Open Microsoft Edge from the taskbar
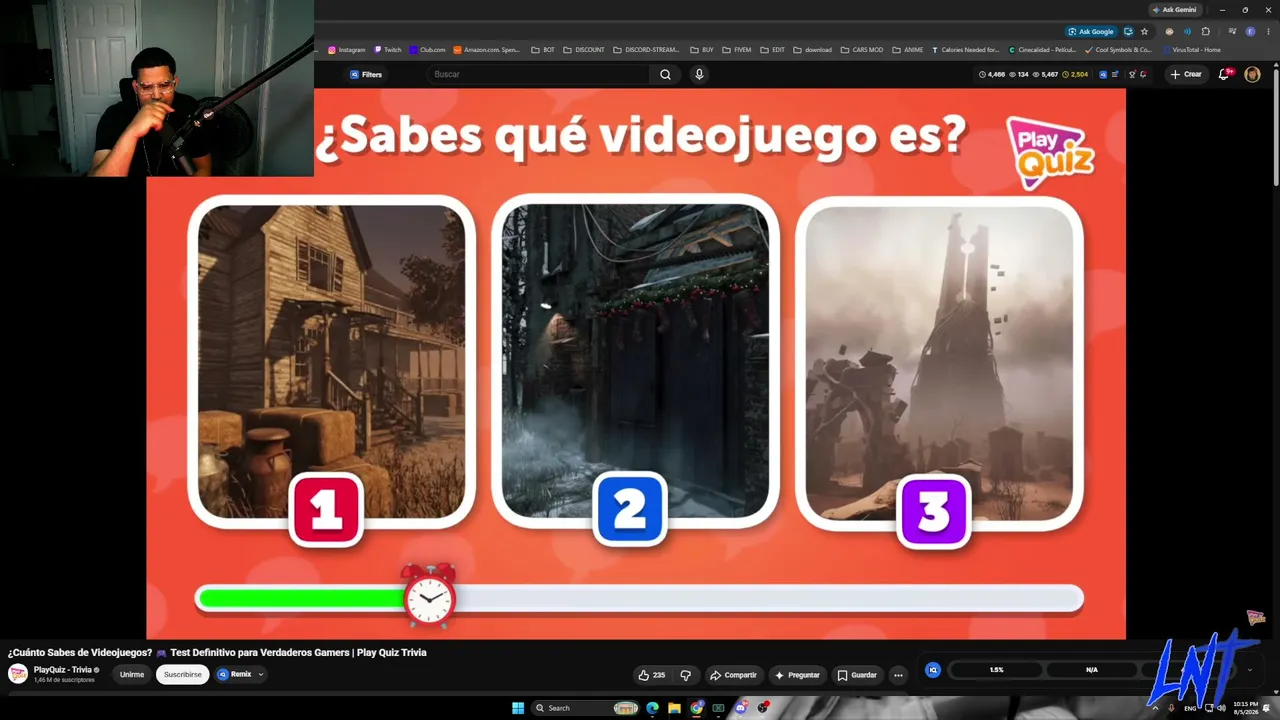This screenshot has width=1280, height=720. (x=653, y=708)
